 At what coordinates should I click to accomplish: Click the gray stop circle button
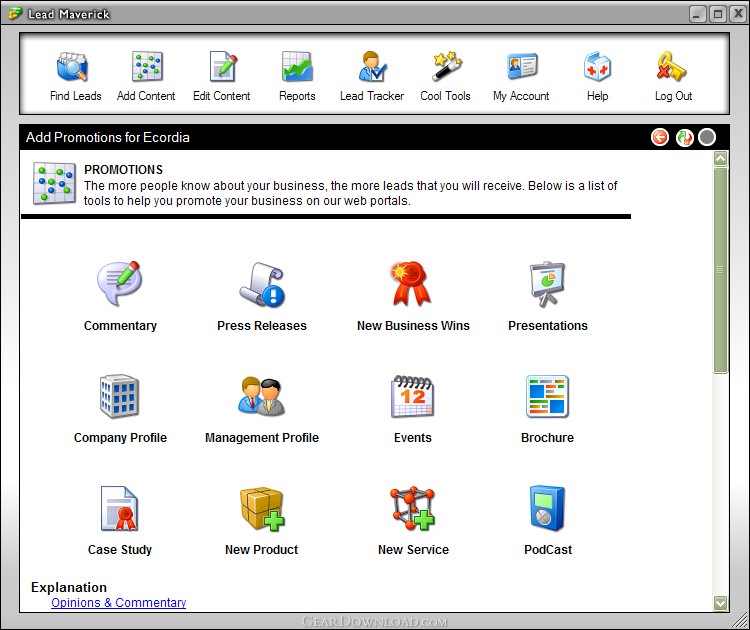[x=707, y=137]
